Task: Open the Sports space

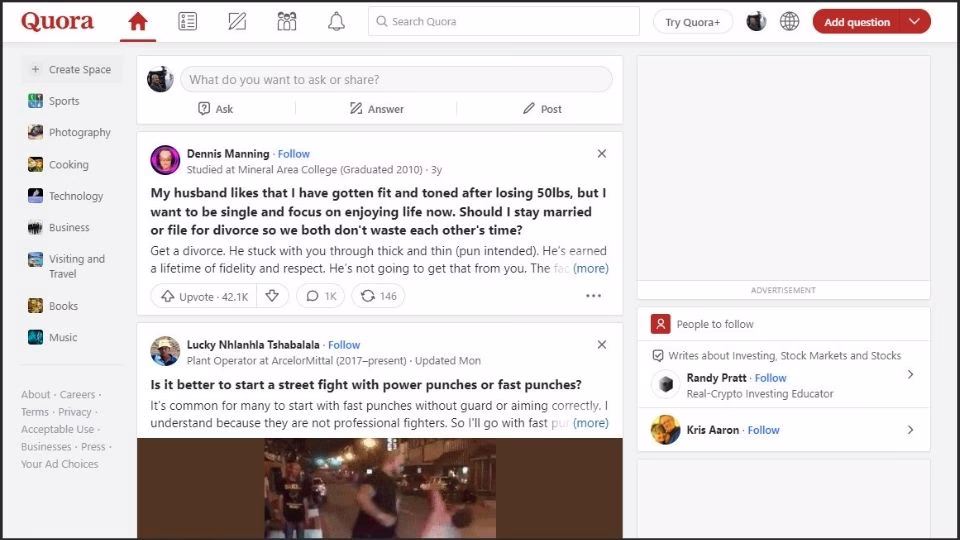Action: point(54,101)
